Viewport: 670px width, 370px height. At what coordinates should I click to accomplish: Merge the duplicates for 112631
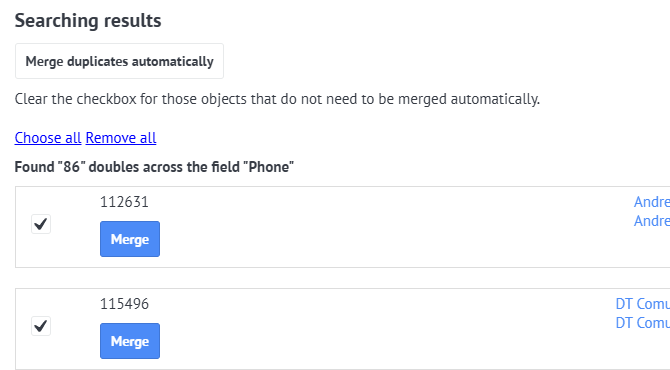(130, 239)
